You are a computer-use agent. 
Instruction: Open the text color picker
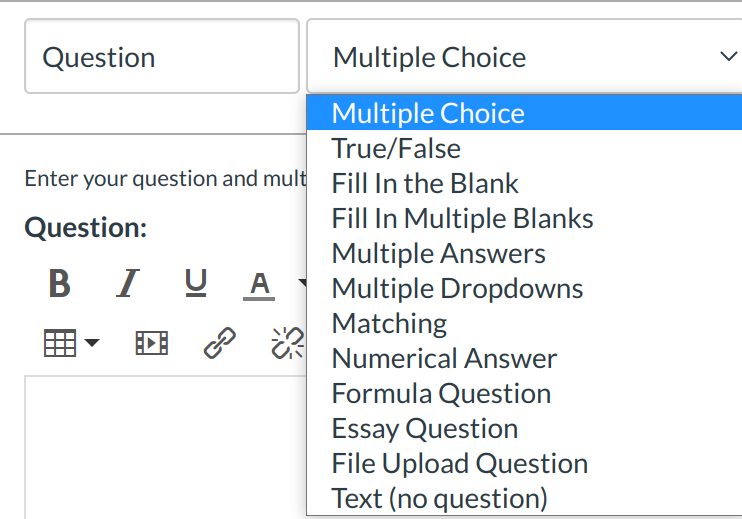point(260,286)
